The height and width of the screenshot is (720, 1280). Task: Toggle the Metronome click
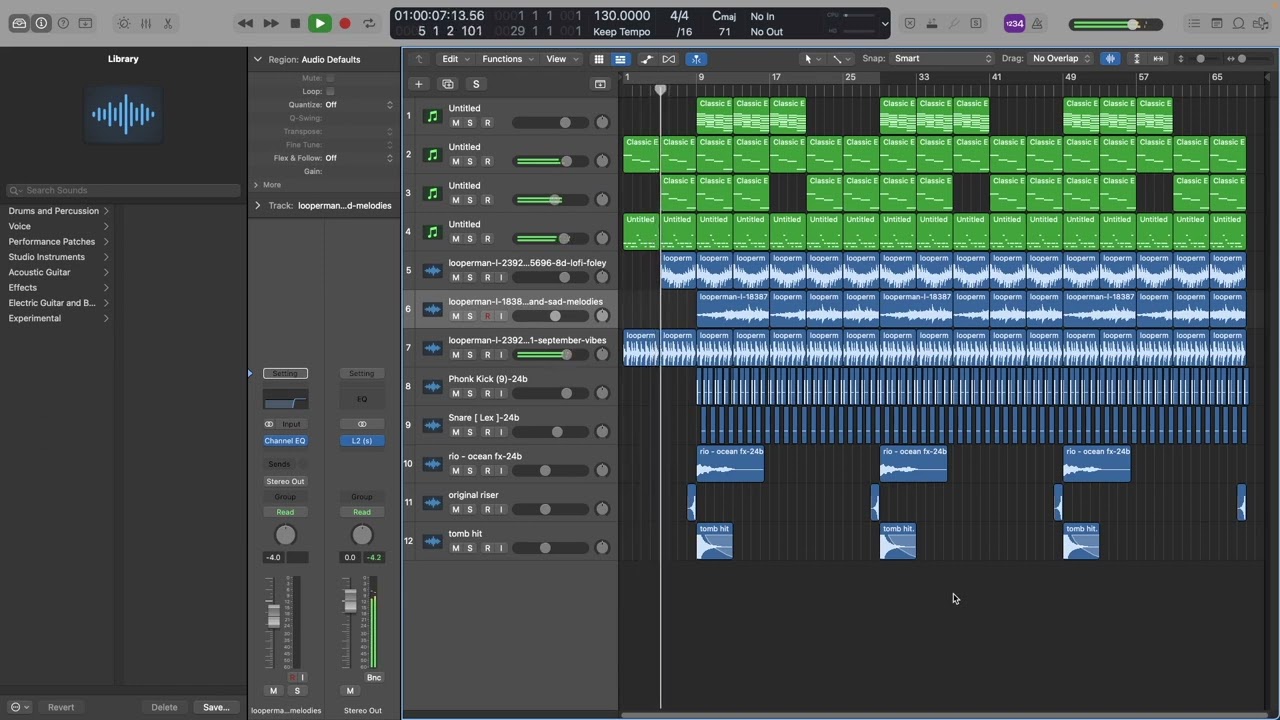pos(1037,23)
